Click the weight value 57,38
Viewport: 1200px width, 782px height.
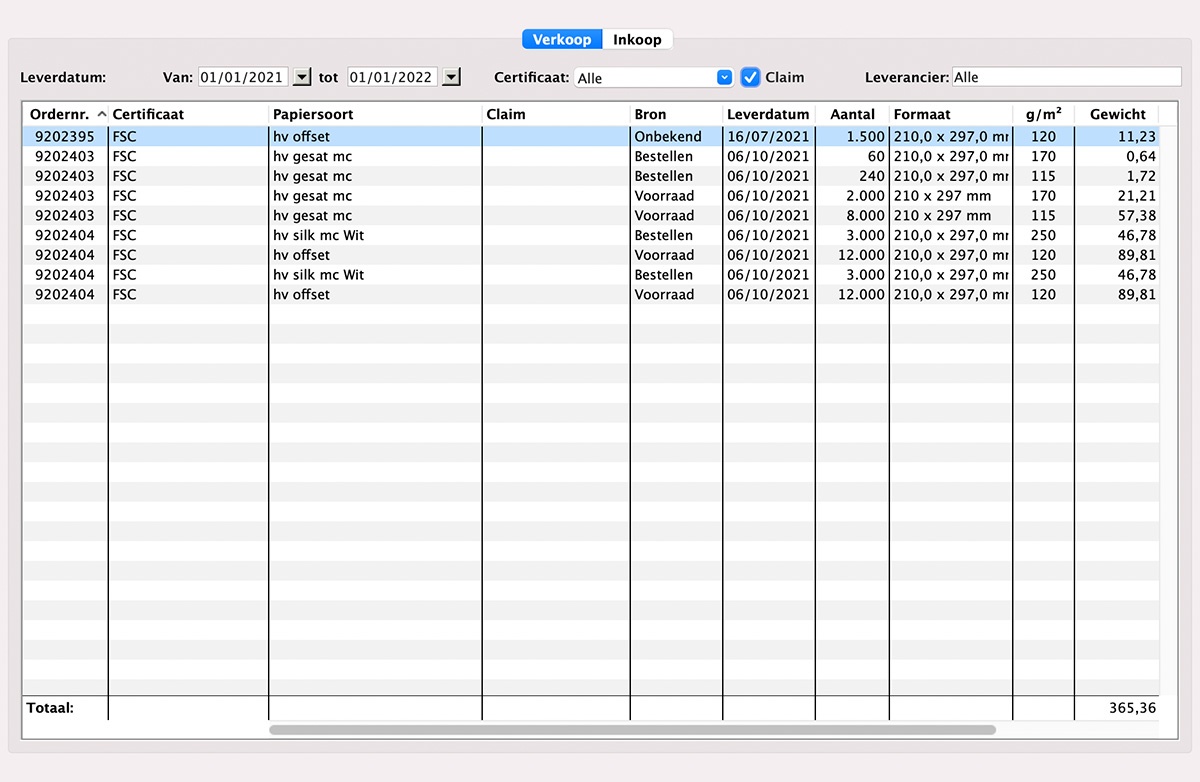pyautogui.click(x=1138, y=216)
